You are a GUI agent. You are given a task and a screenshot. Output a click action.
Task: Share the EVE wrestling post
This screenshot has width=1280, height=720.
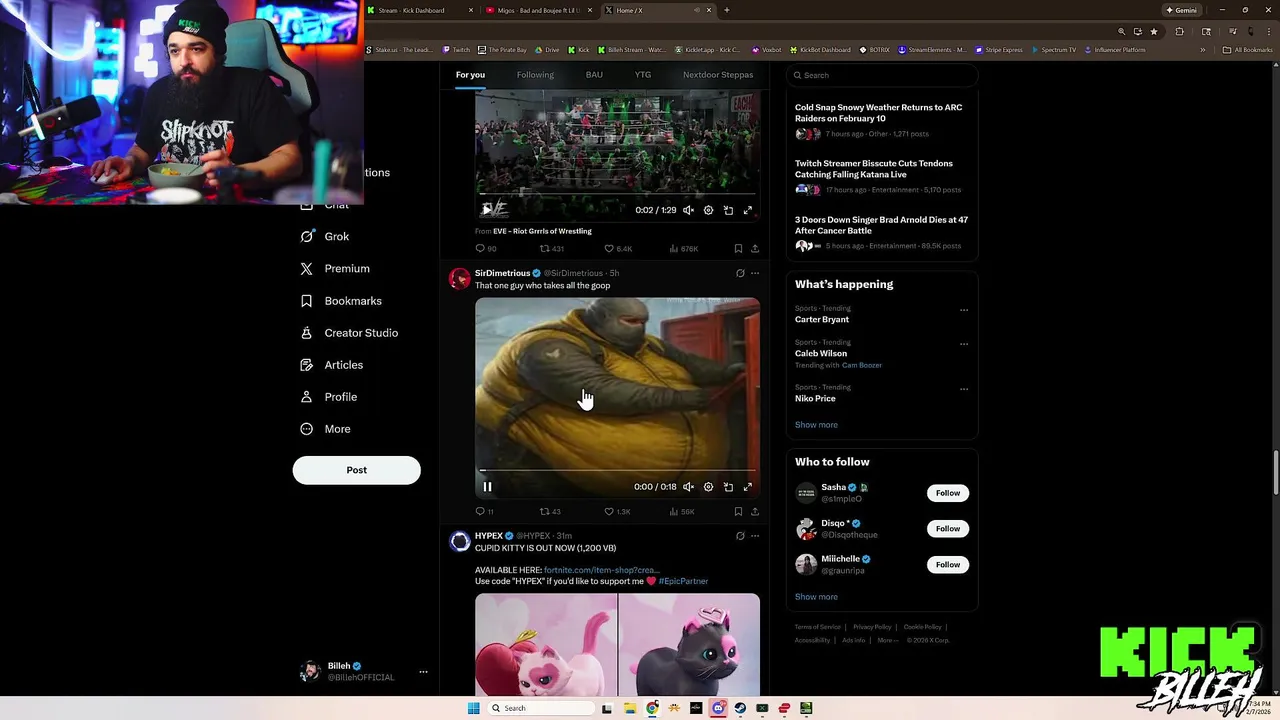click(755, 249)
